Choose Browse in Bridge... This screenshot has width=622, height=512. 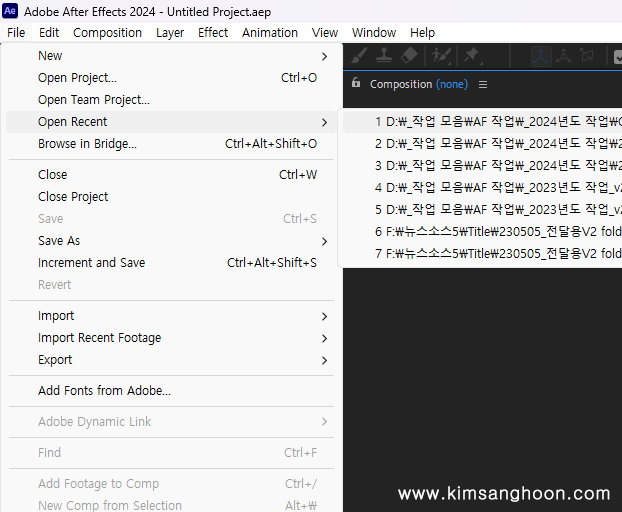point(171,144)
